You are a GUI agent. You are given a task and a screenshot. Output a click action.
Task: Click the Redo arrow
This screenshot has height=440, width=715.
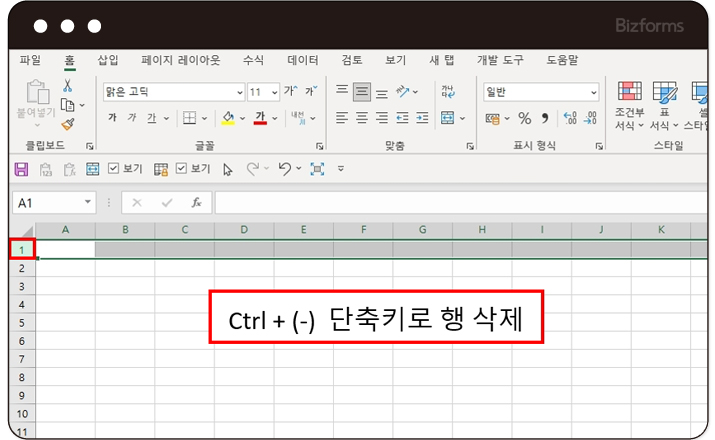253,169
